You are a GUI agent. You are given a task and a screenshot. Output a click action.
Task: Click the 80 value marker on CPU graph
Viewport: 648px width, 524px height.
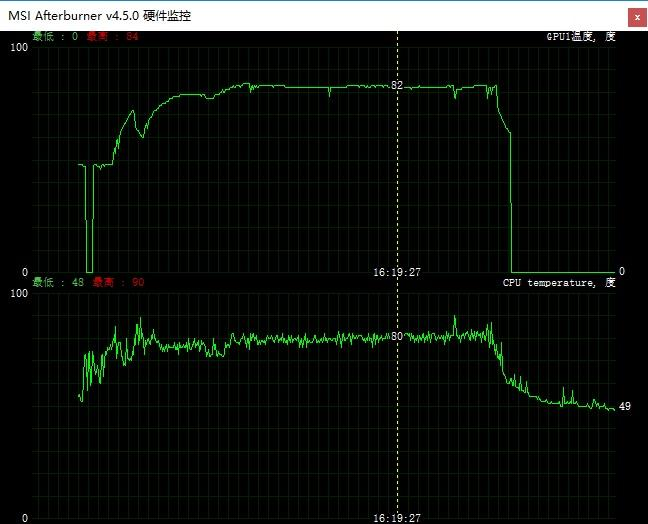tap(397, 336)
